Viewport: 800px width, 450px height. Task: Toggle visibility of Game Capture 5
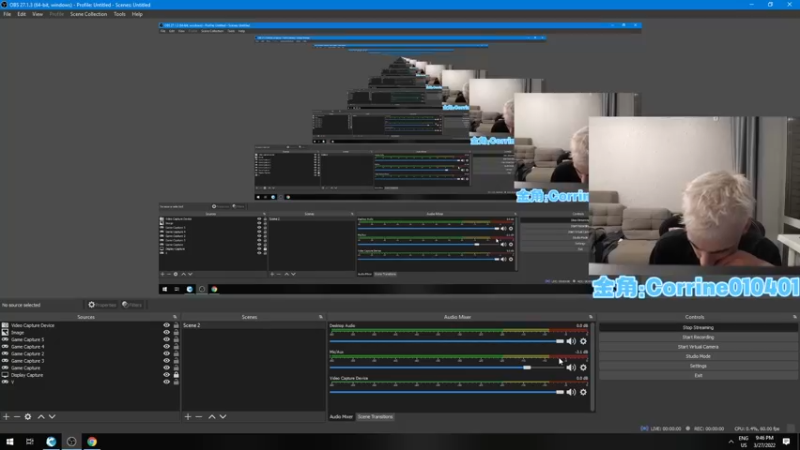(166, 339)
